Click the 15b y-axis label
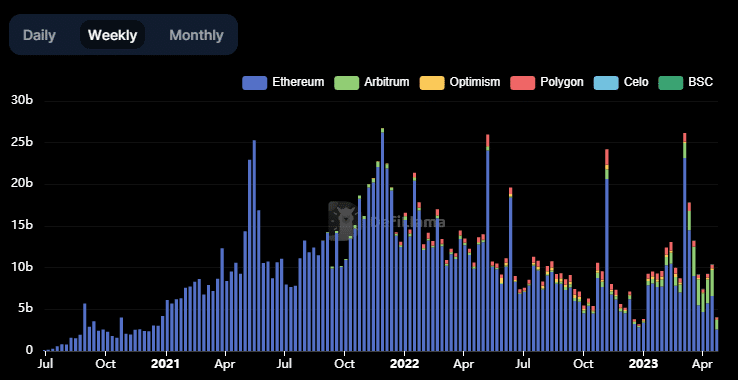Image resolution: width=738 pixels, height=380 pixels. tap(21, 226)
